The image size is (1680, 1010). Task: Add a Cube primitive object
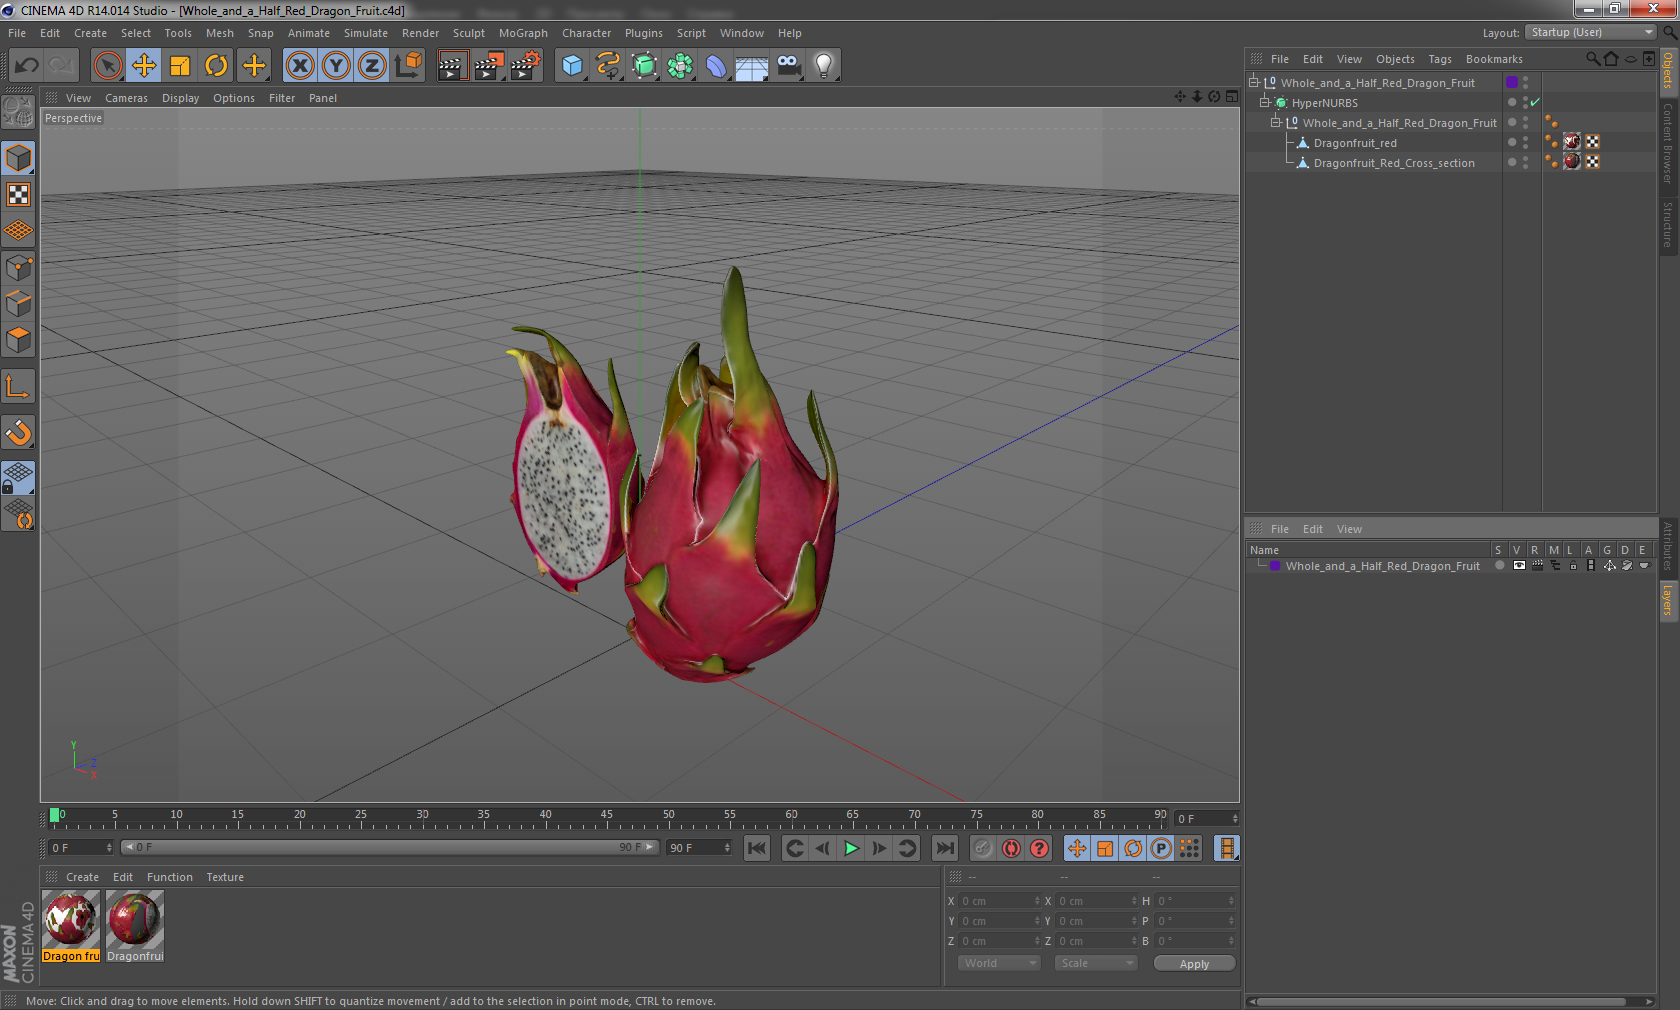tap(572, 66)
